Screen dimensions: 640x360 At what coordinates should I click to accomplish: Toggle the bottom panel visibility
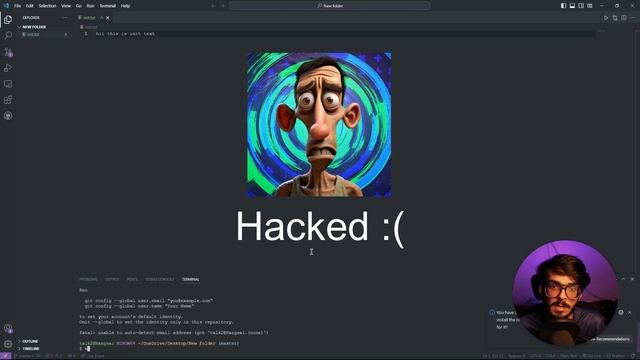[572, 6]
